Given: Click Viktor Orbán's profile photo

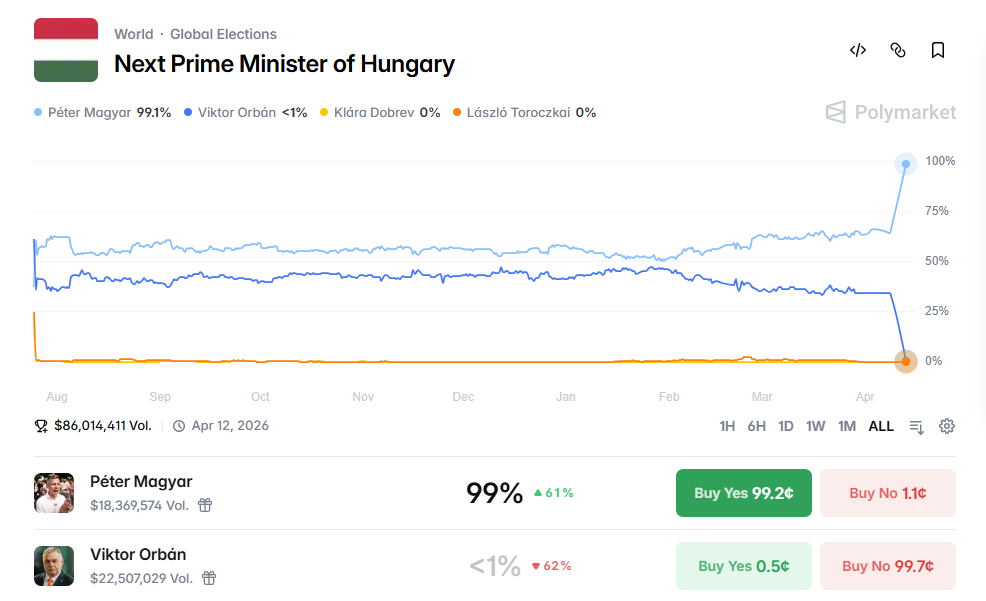Looking at the screenshot, I should [x=54, y=566].
